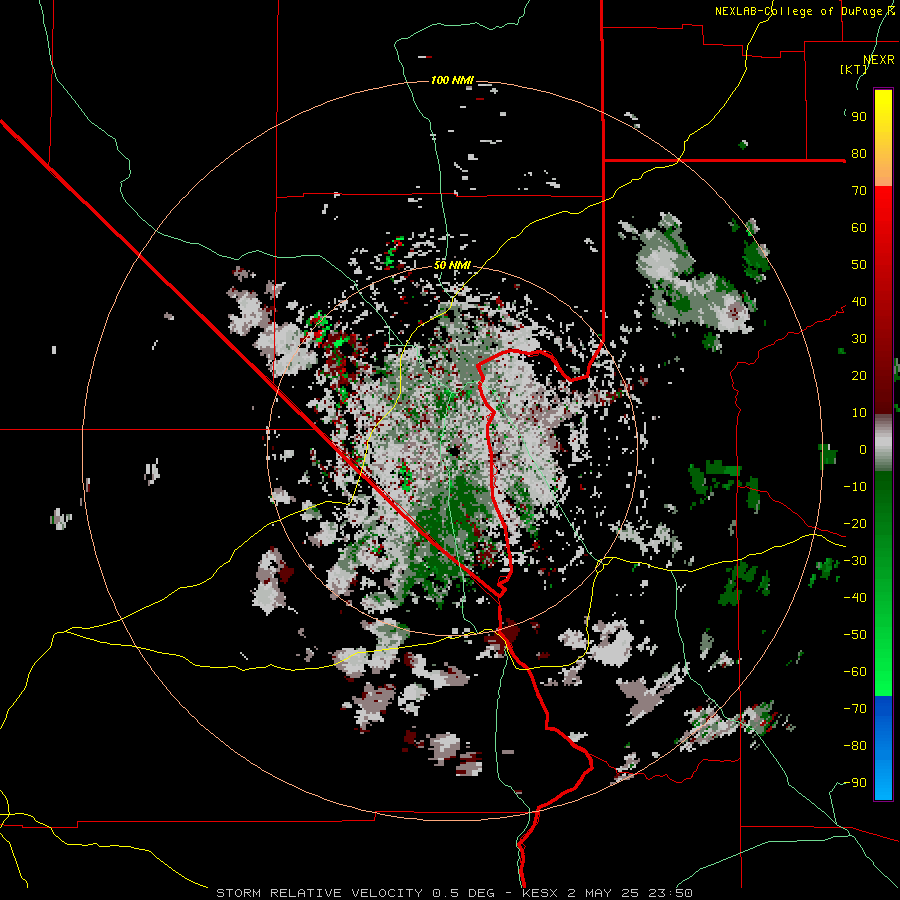Screen dimensions: 900x900
Task: Click the -20 value on the velocity scale
Action: tap(855, 524)
